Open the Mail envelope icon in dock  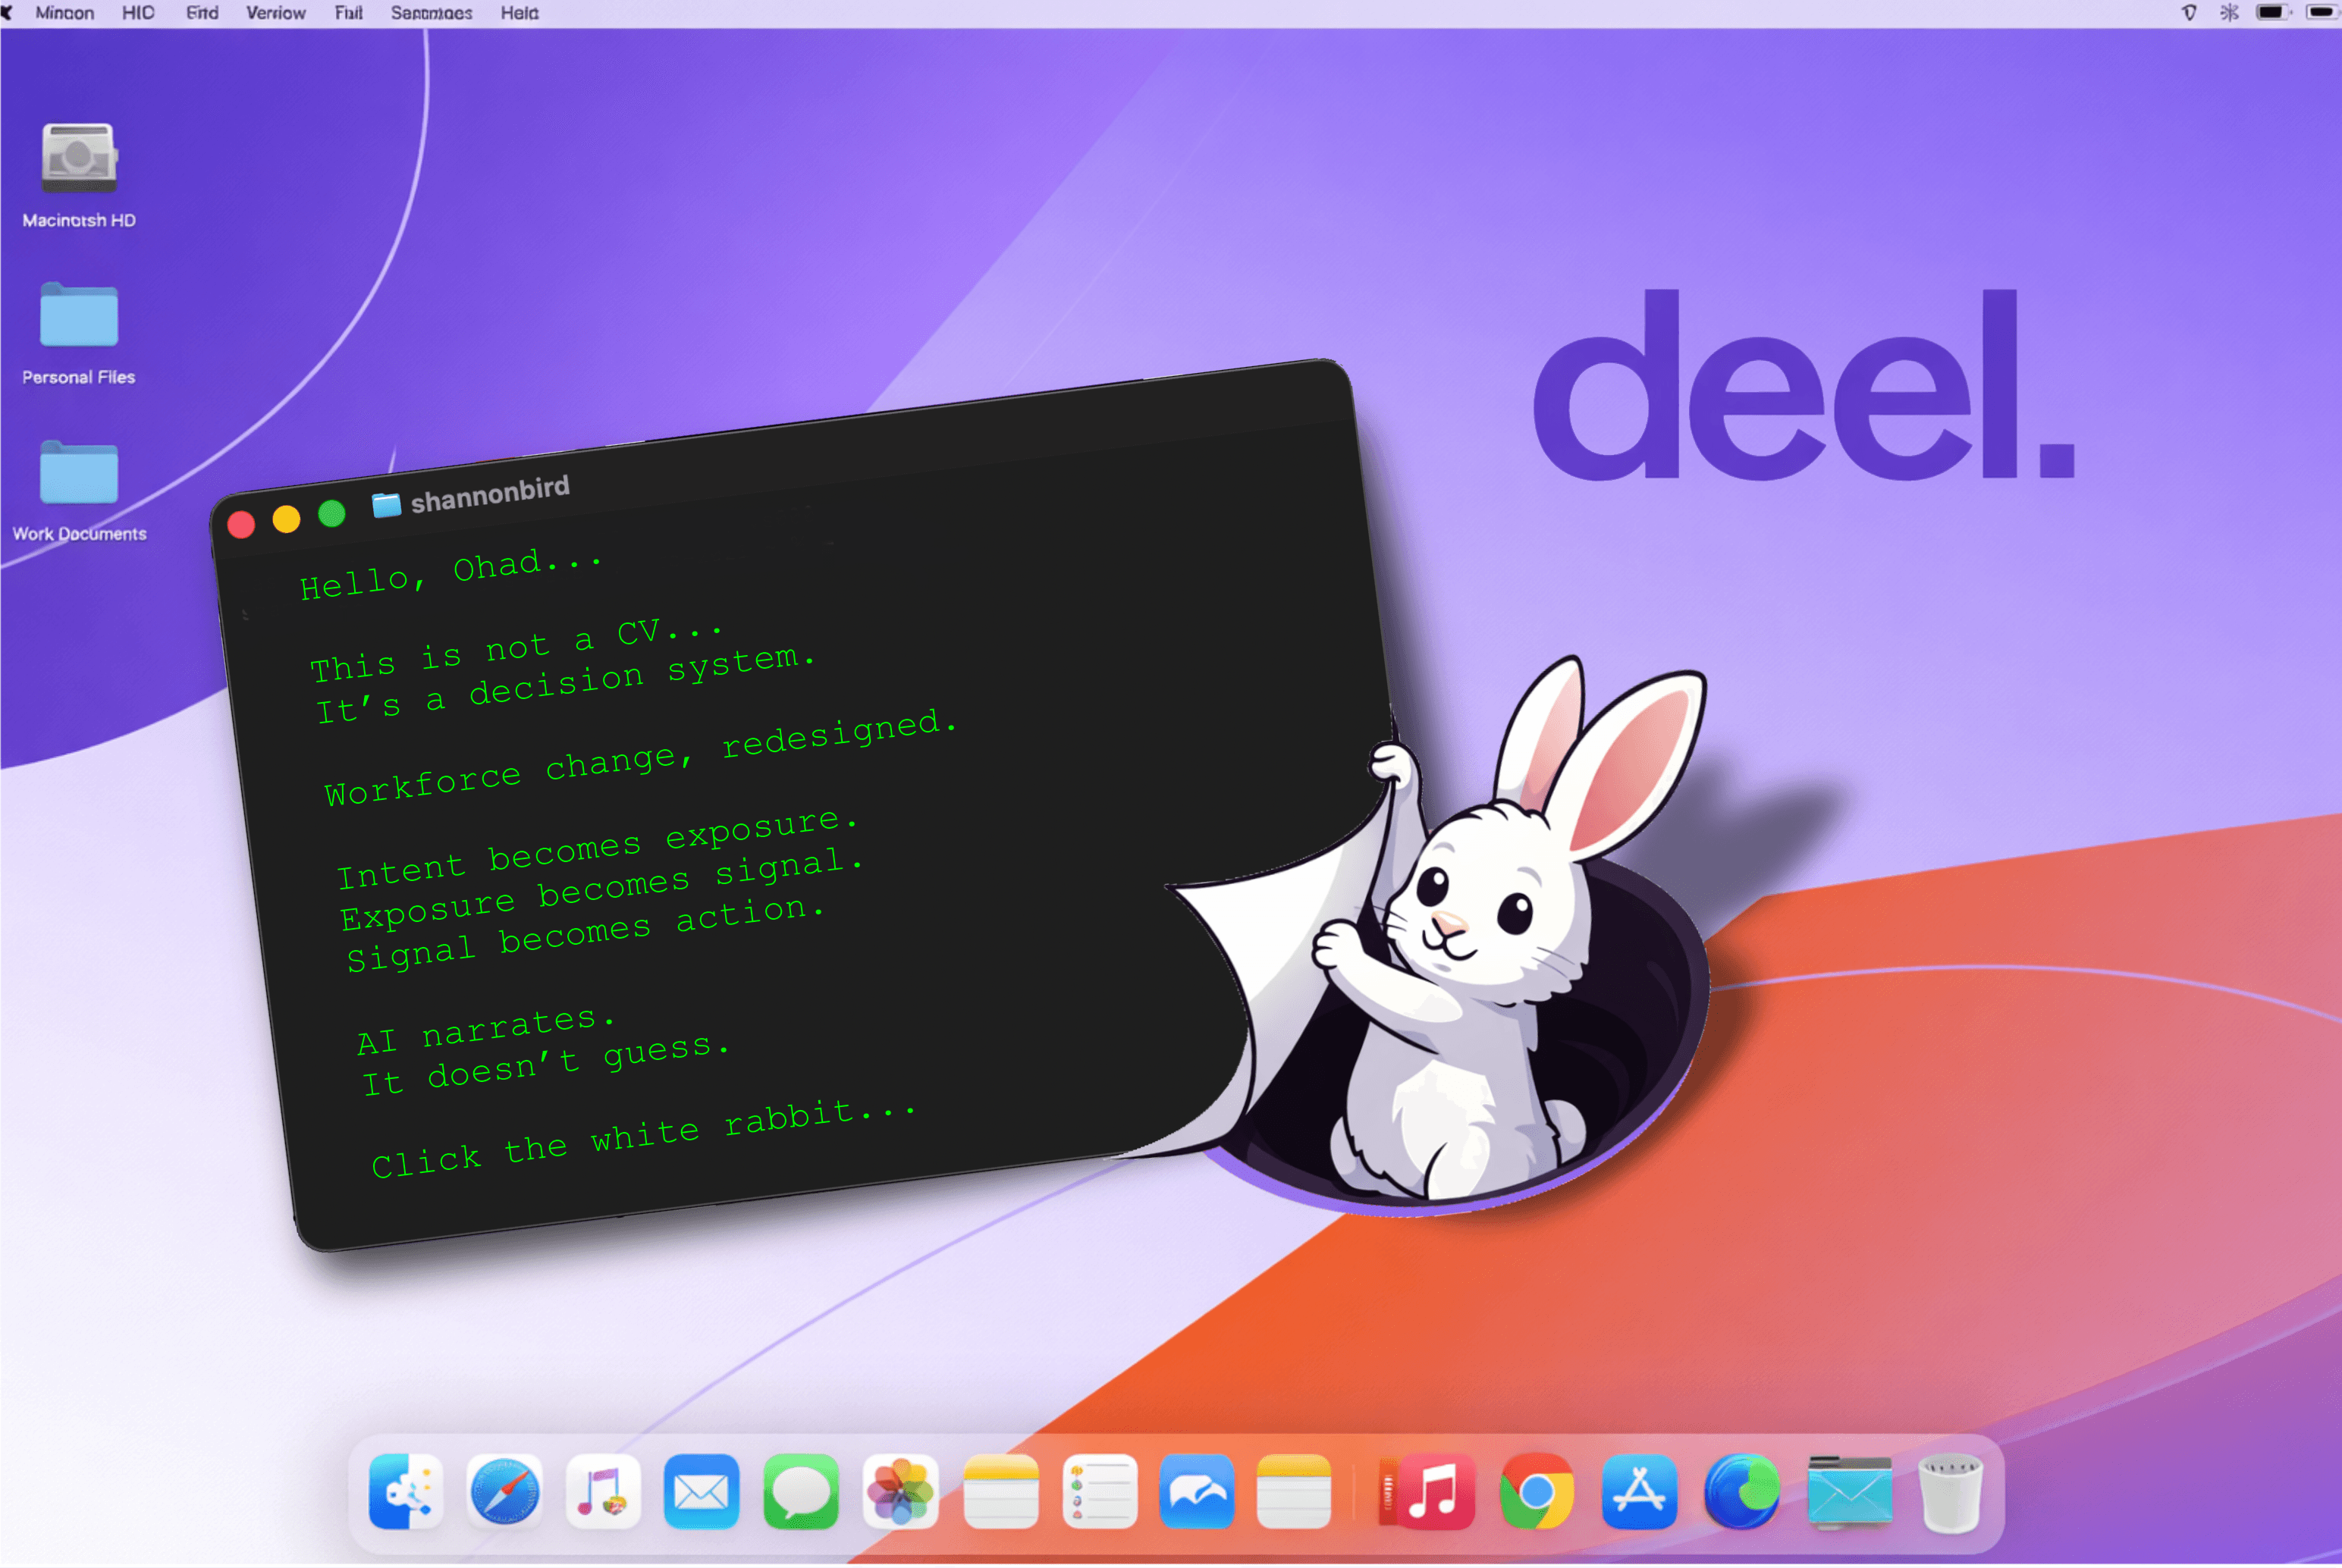[x=701, y=1492]
